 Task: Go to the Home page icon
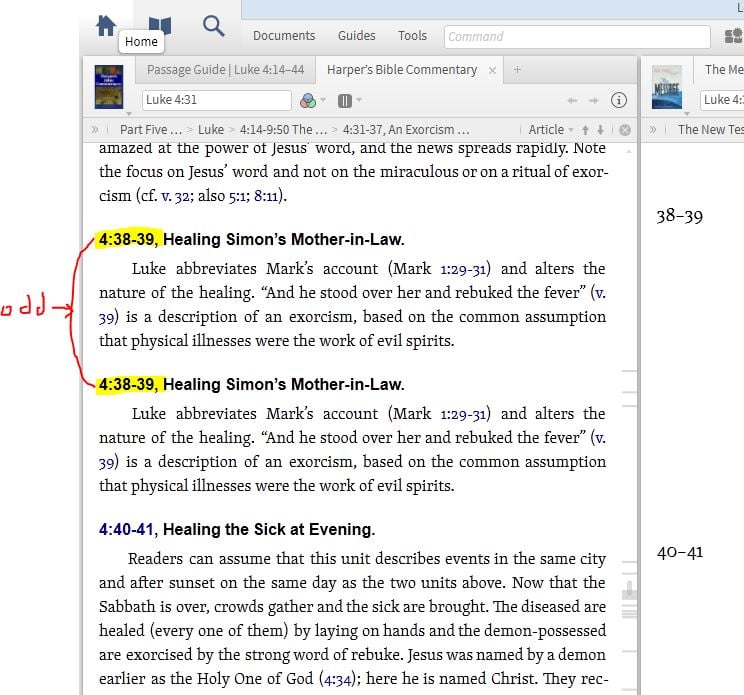click(x=105, y=25)
